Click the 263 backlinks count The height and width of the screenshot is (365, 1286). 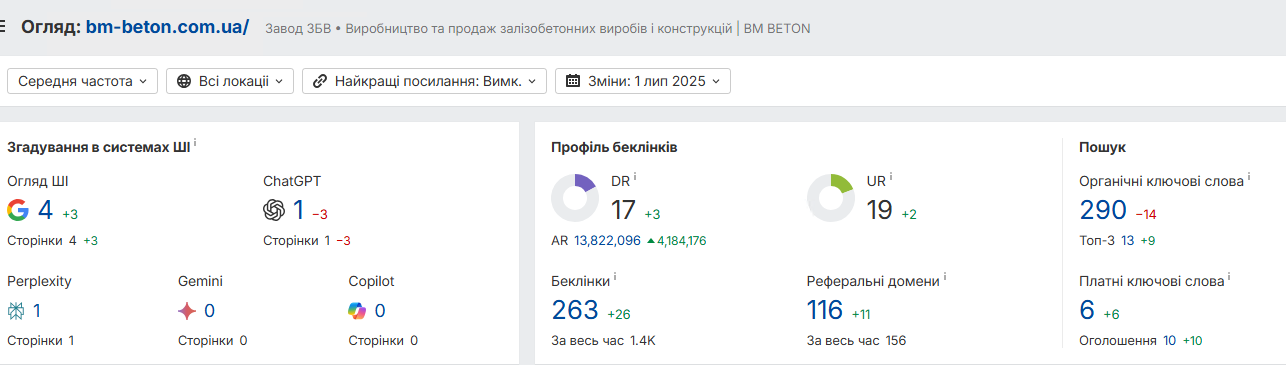pos(575,311)
